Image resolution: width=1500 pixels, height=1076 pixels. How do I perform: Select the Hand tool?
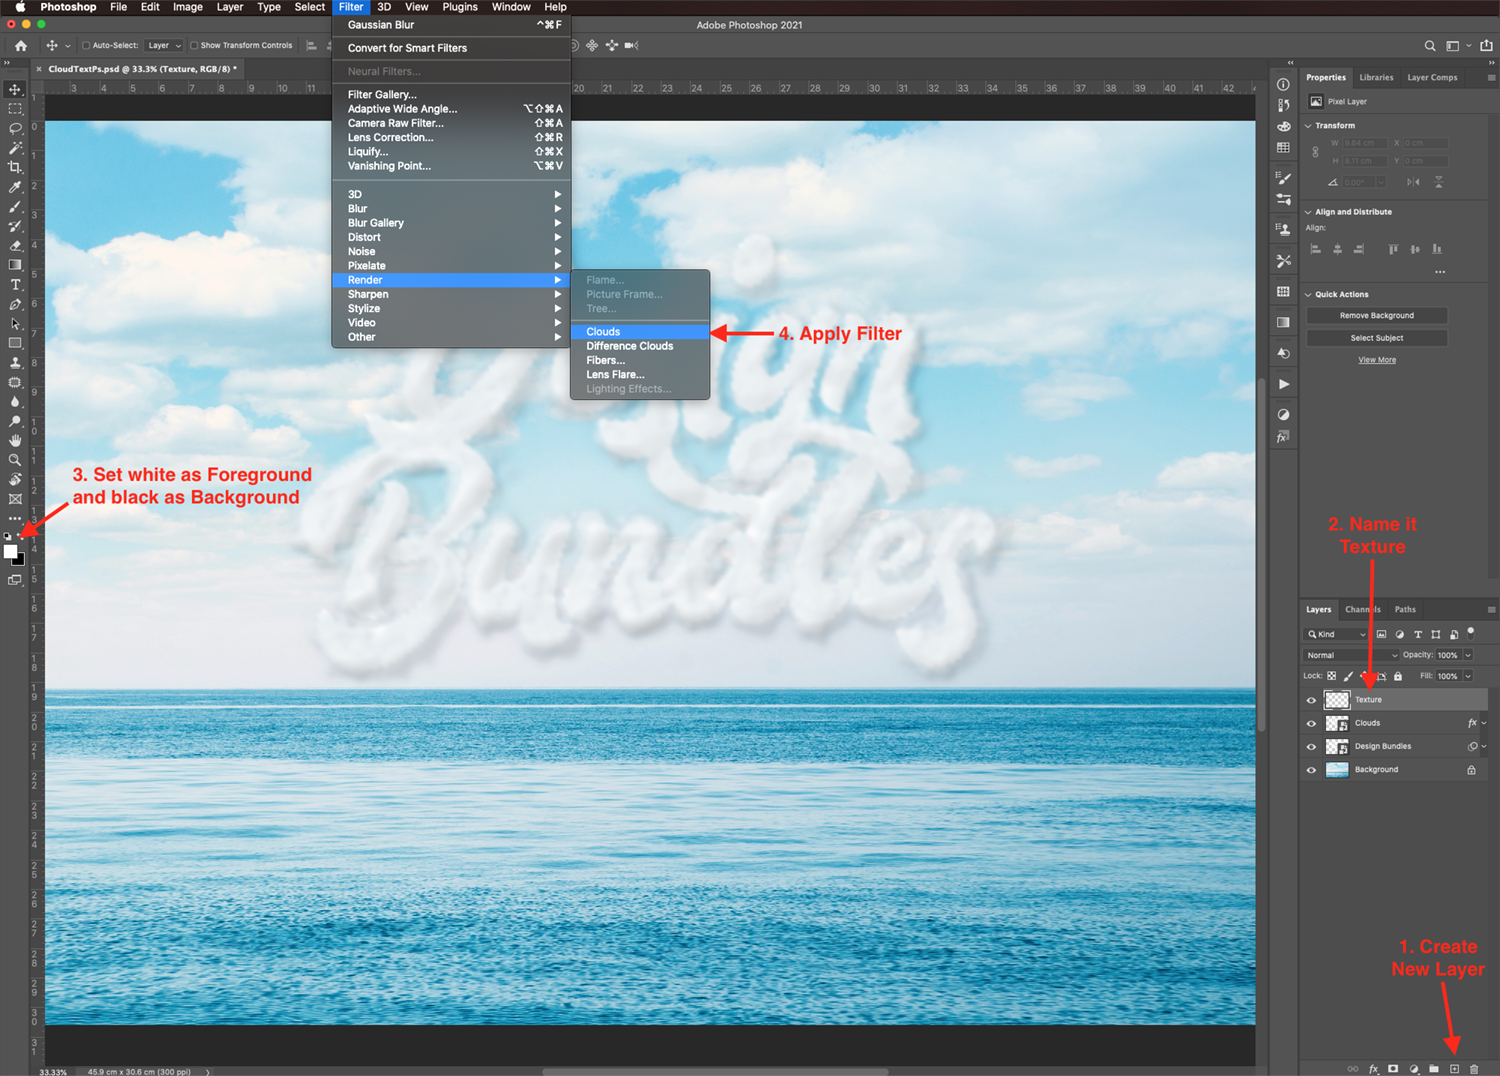pyautogui.click(x=15, y=441)
